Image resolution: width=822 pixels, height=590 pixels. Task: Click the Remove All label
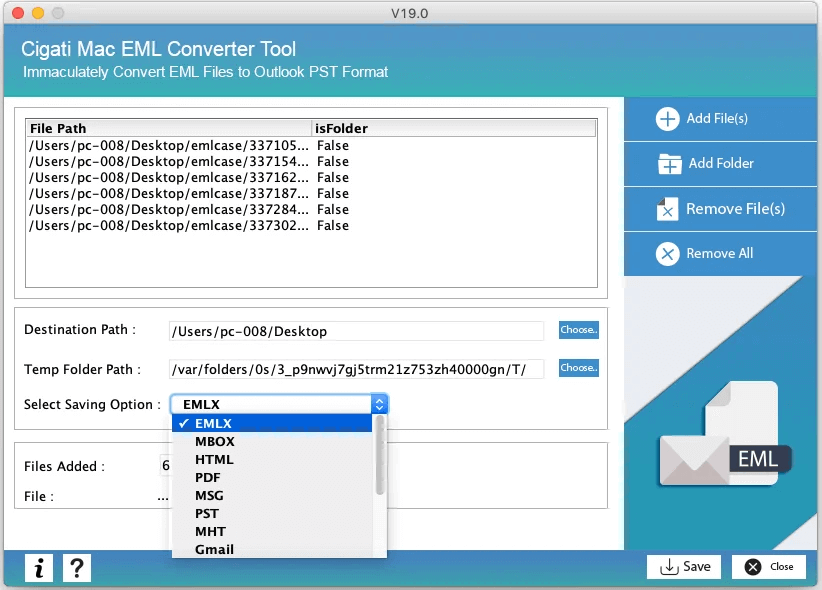pyautogui.click(x=720, y=253)
